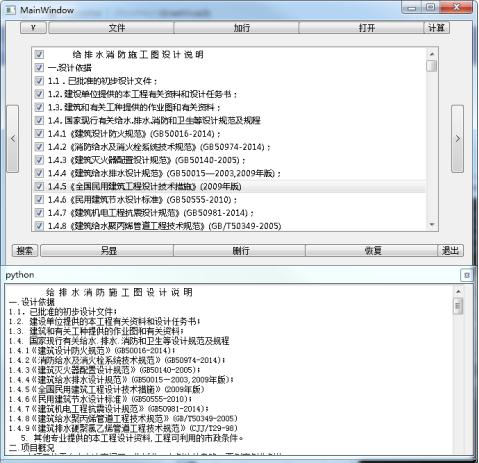Screen dimensions: 479x463
Task: Click python panel line 1.4.1 (GB50016-2014)
Action: click(92, 350)
